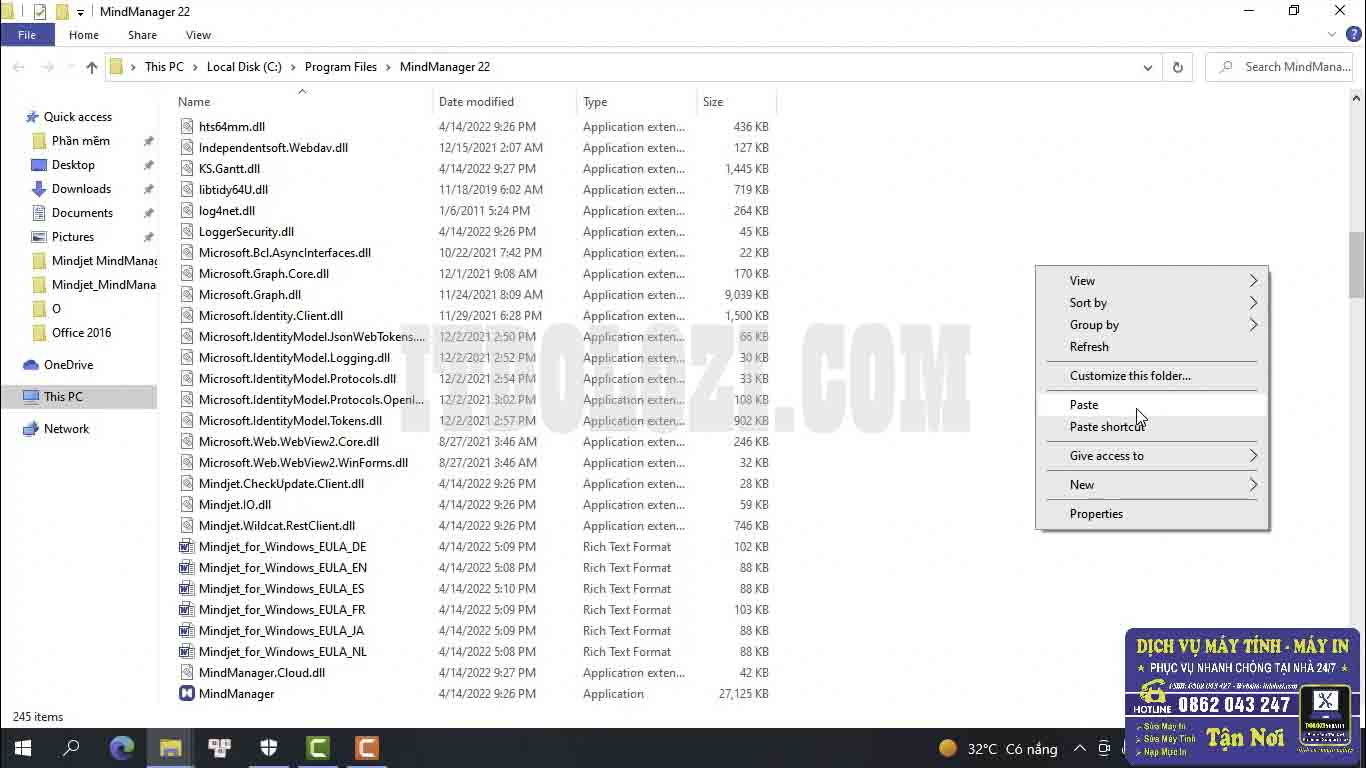
Task: Refresh the address bar with circular arrow icon
Action: (1178, 67)
